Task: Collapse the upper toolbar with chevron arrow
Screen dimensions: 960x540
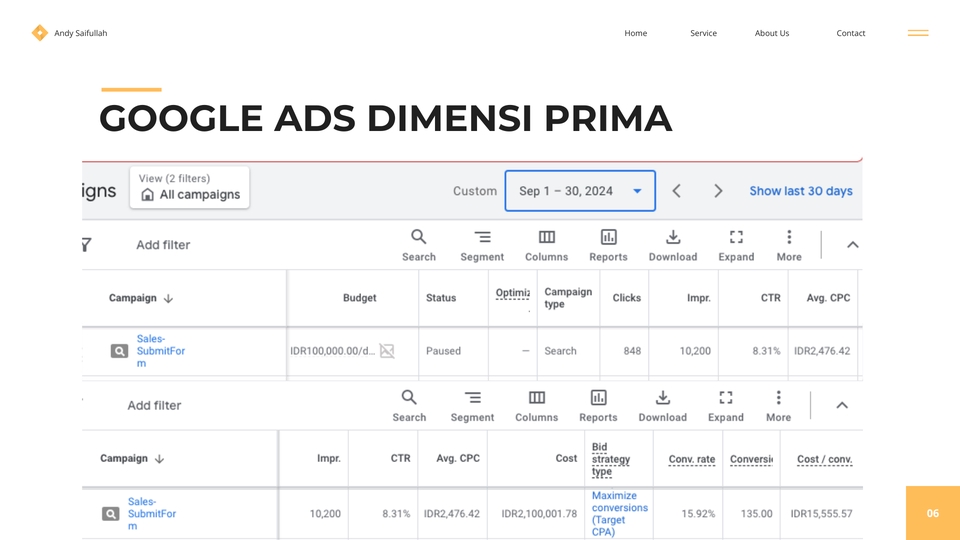Action: [852, 245]
